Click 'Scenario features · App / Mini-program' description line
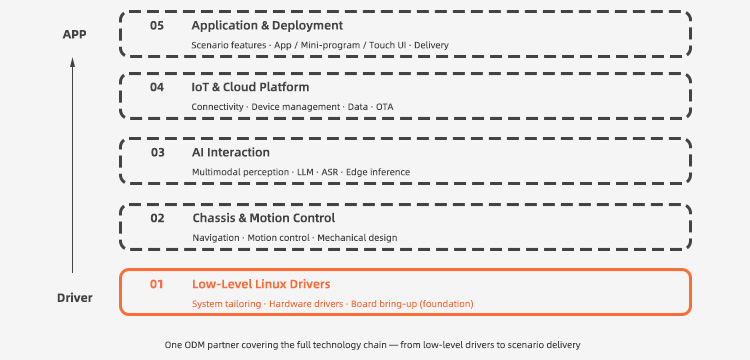The image size is (750, 360). pyautogui.click(x=320, y=45)
